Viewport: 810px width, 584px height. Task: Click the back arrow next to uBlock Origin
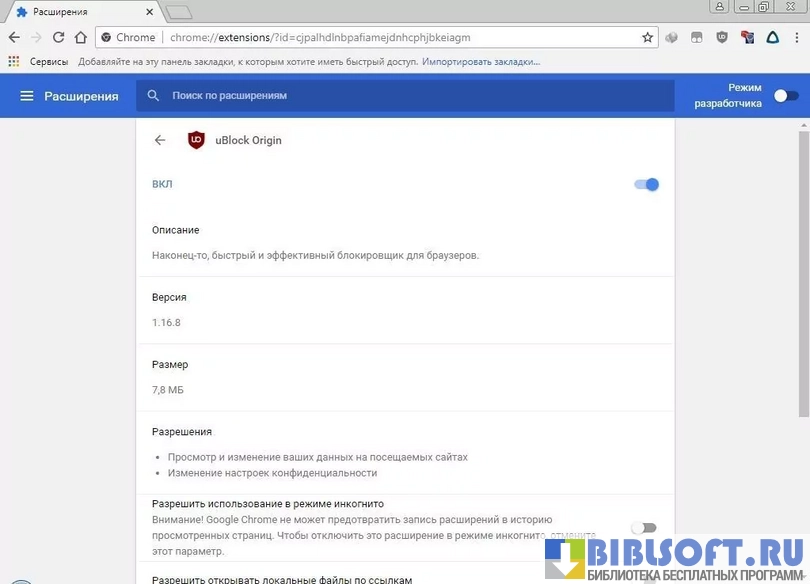pyautogui.click(x=160, y=140)
